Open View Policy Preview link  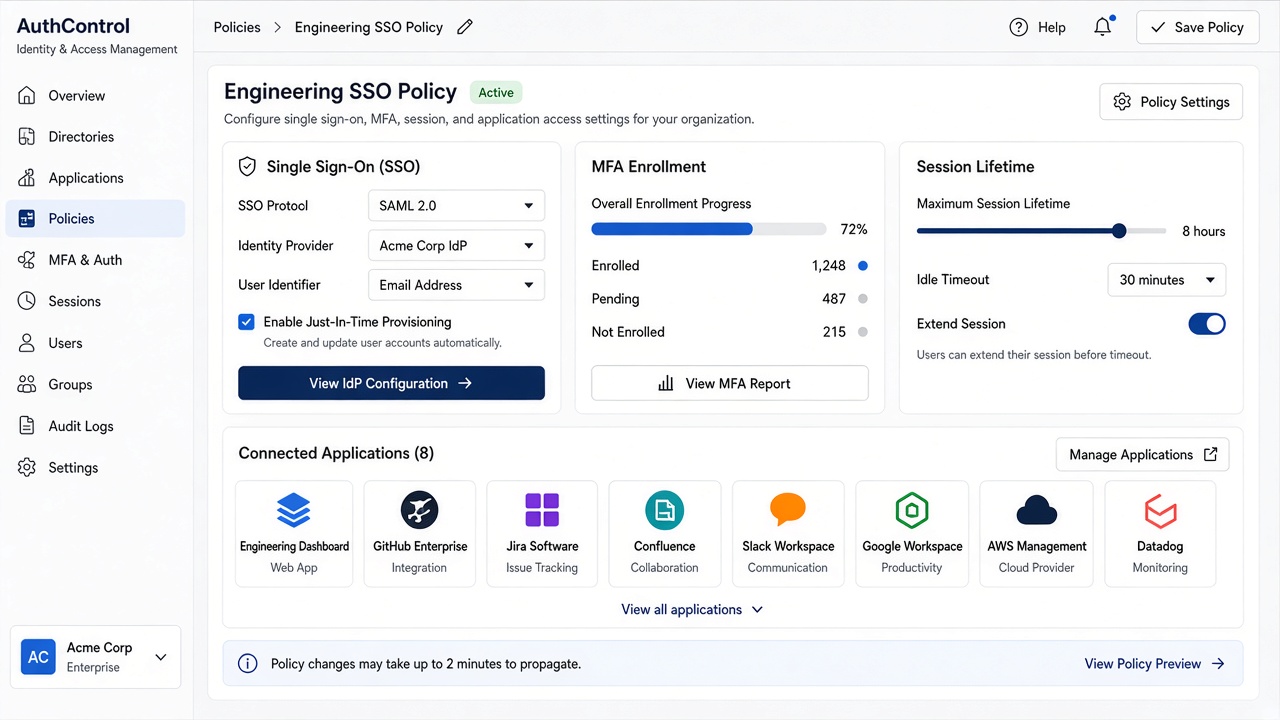(1155, 664)
